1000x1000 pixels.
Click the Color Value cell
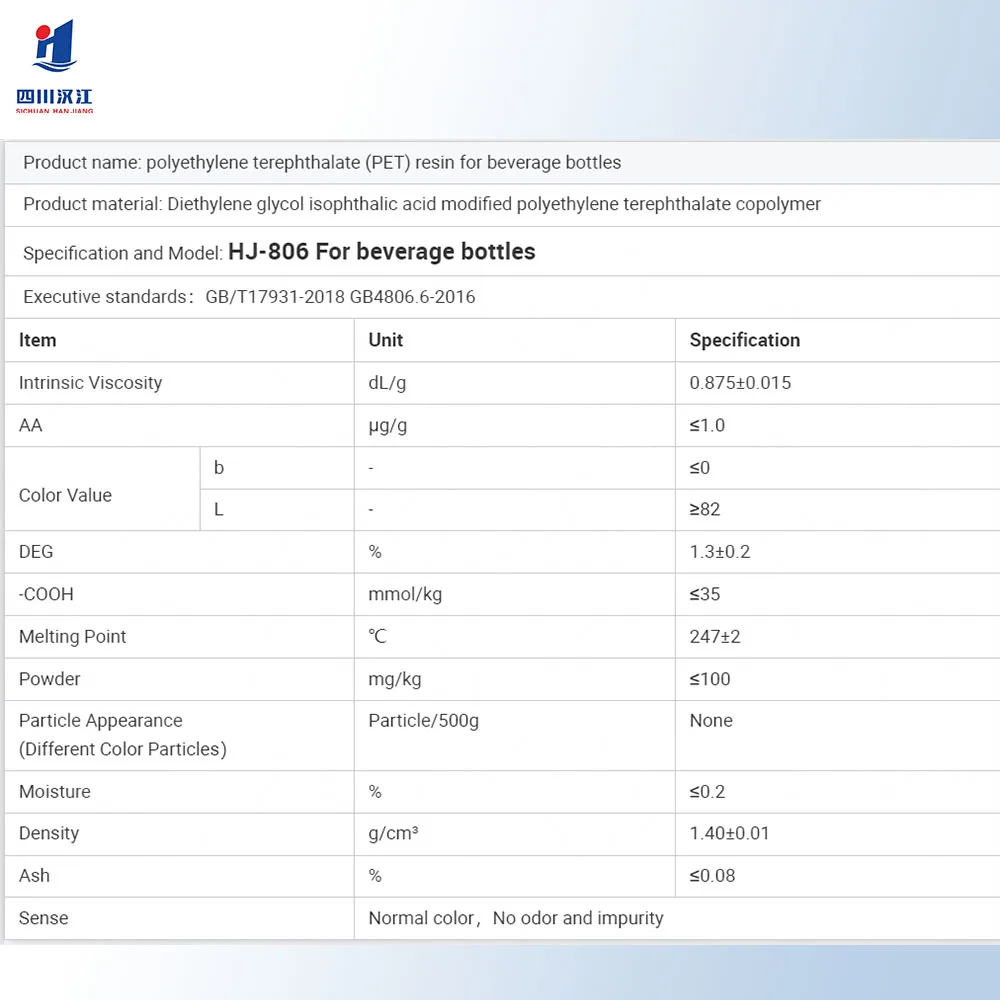[64, 495]
